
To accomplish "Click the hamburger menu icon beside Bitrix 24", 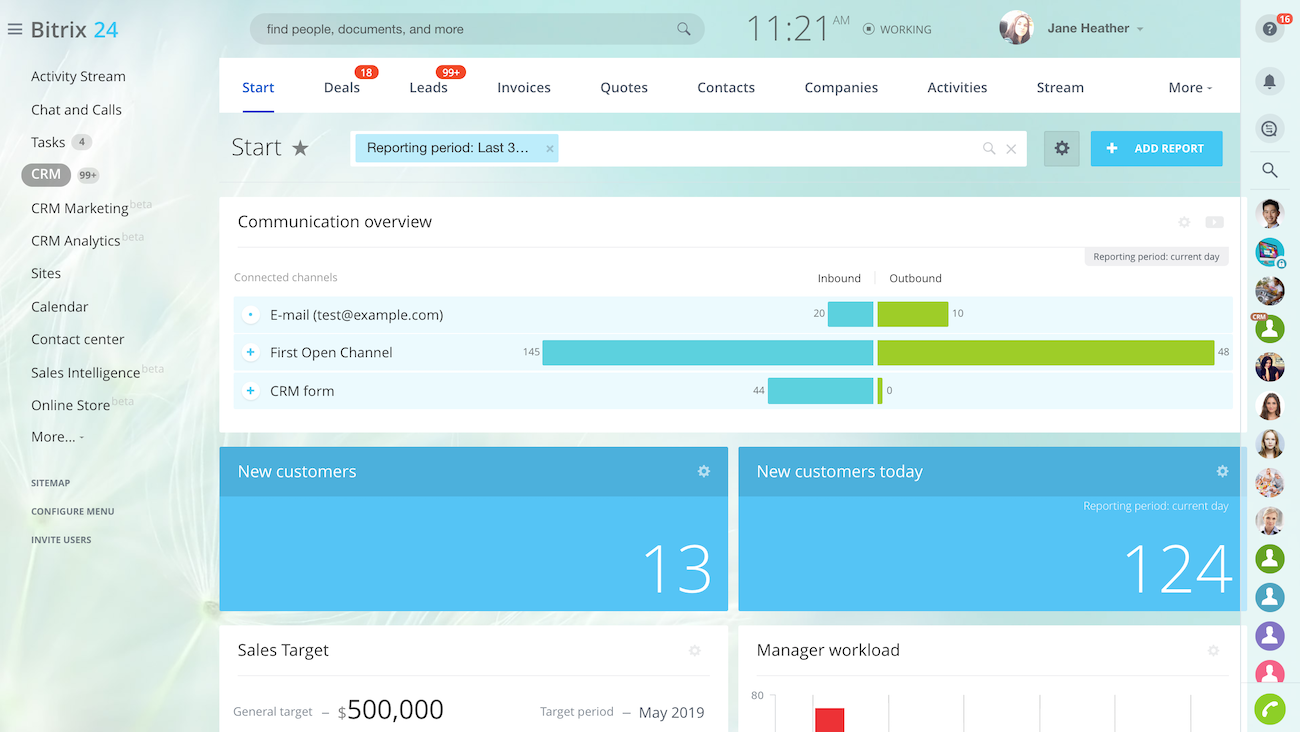I will click(x=15, y=30).
